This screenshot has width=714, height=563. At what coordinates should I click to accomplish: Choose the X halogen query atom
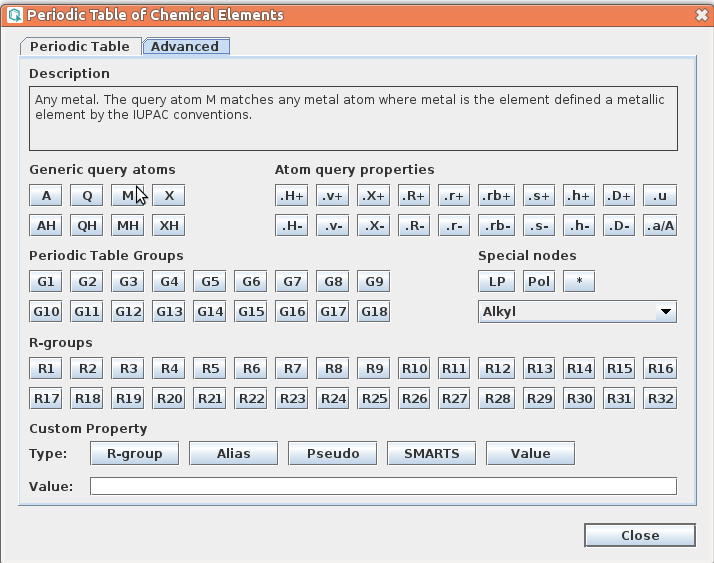[x=169, y=196]
